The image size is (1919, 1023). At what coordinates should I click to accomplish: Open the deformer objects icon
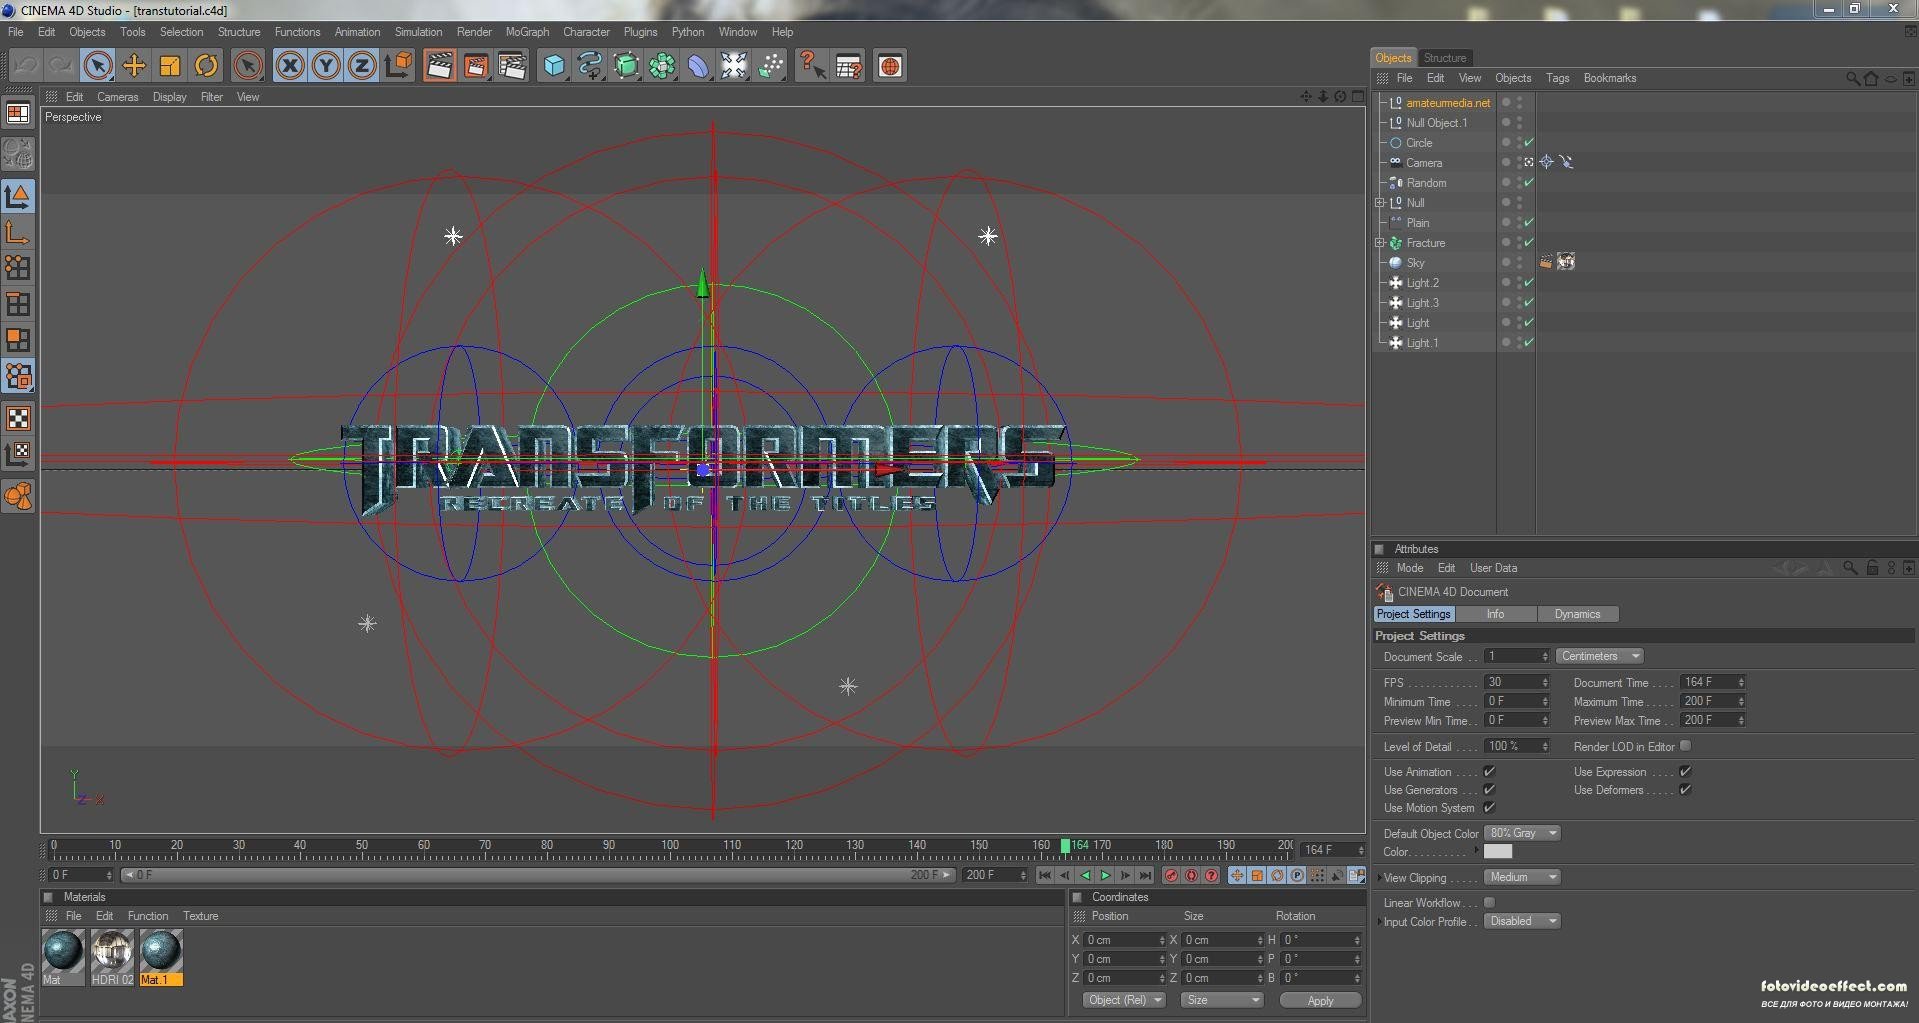698,66
